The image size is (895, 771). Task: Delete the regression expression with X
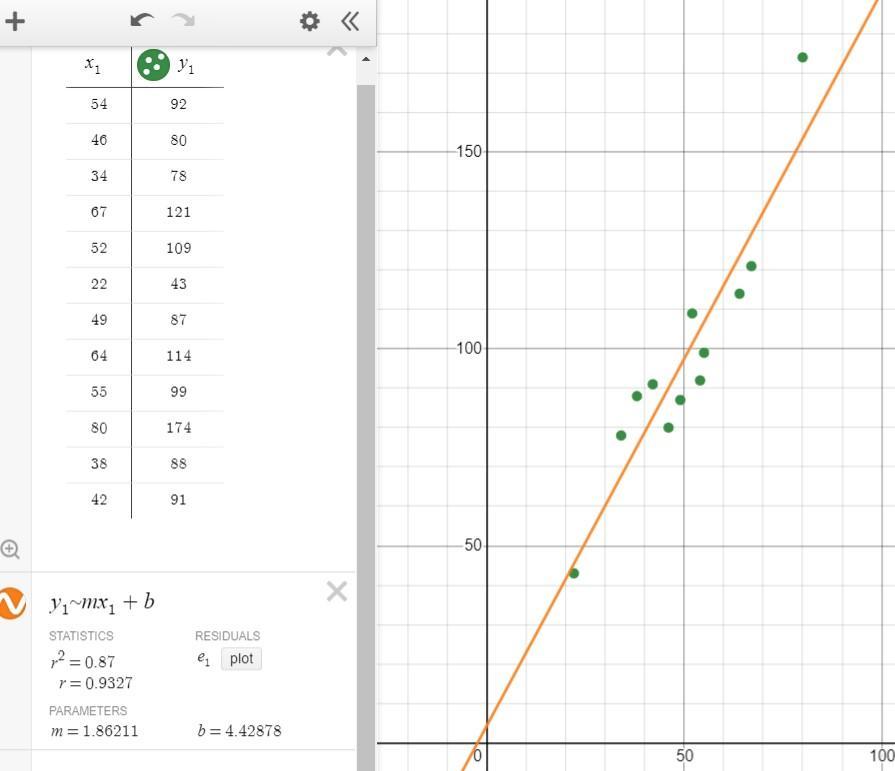click(x=337, y=592)
